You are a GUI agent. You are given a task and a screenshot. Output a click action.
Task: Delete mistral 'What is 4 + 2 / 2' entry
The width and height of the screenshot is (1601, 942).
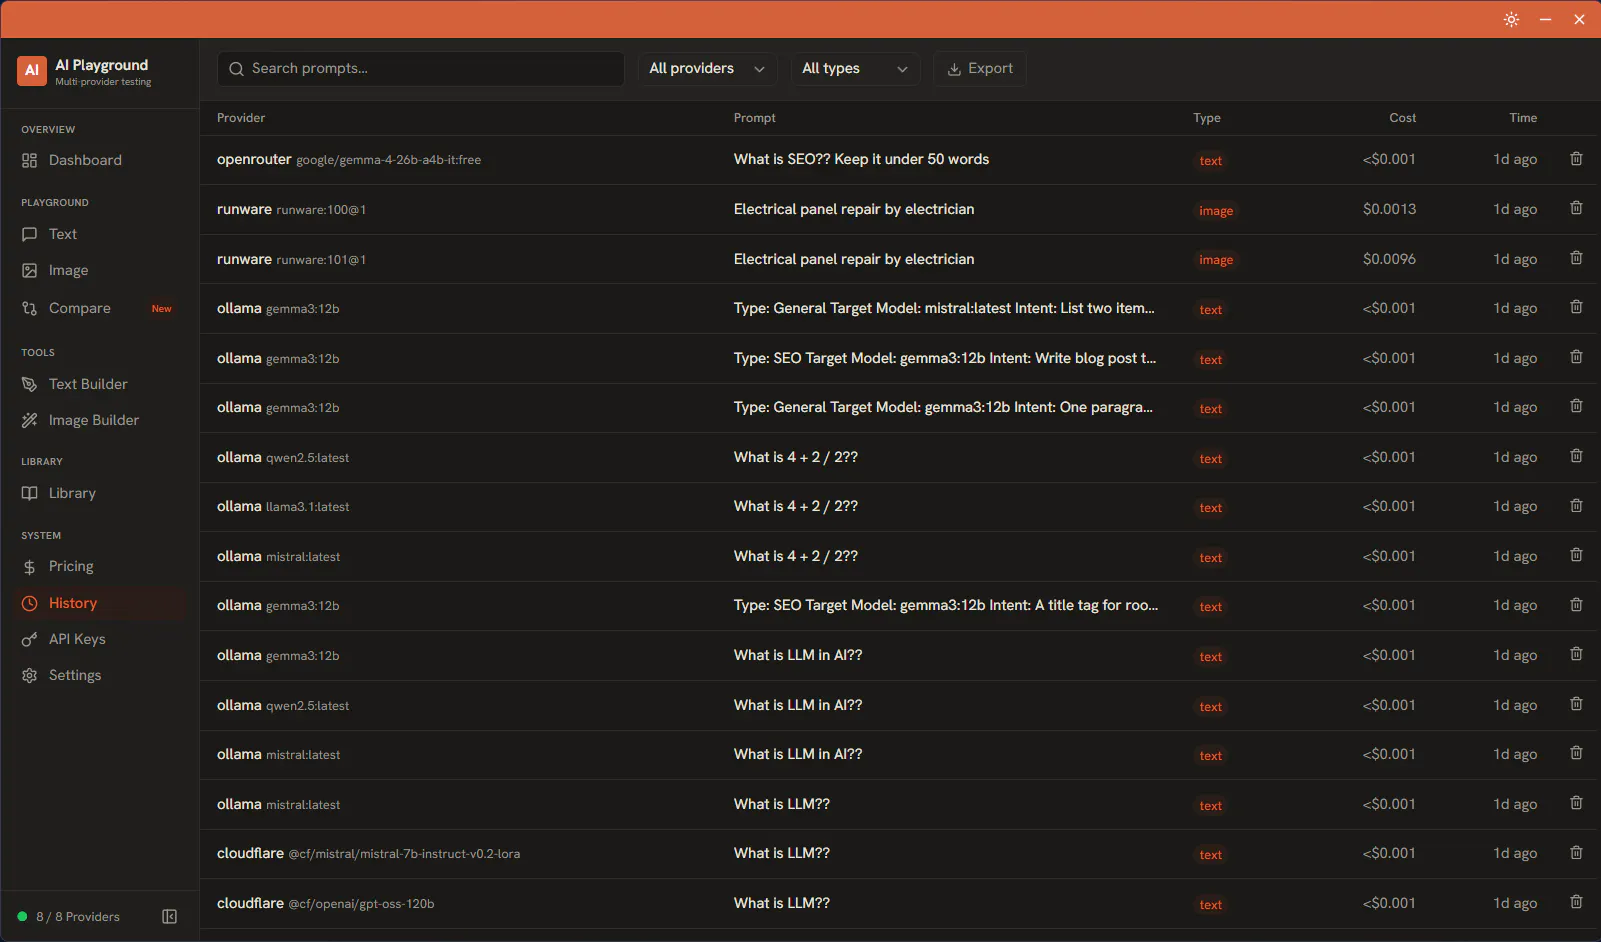tap(1576, 555)
